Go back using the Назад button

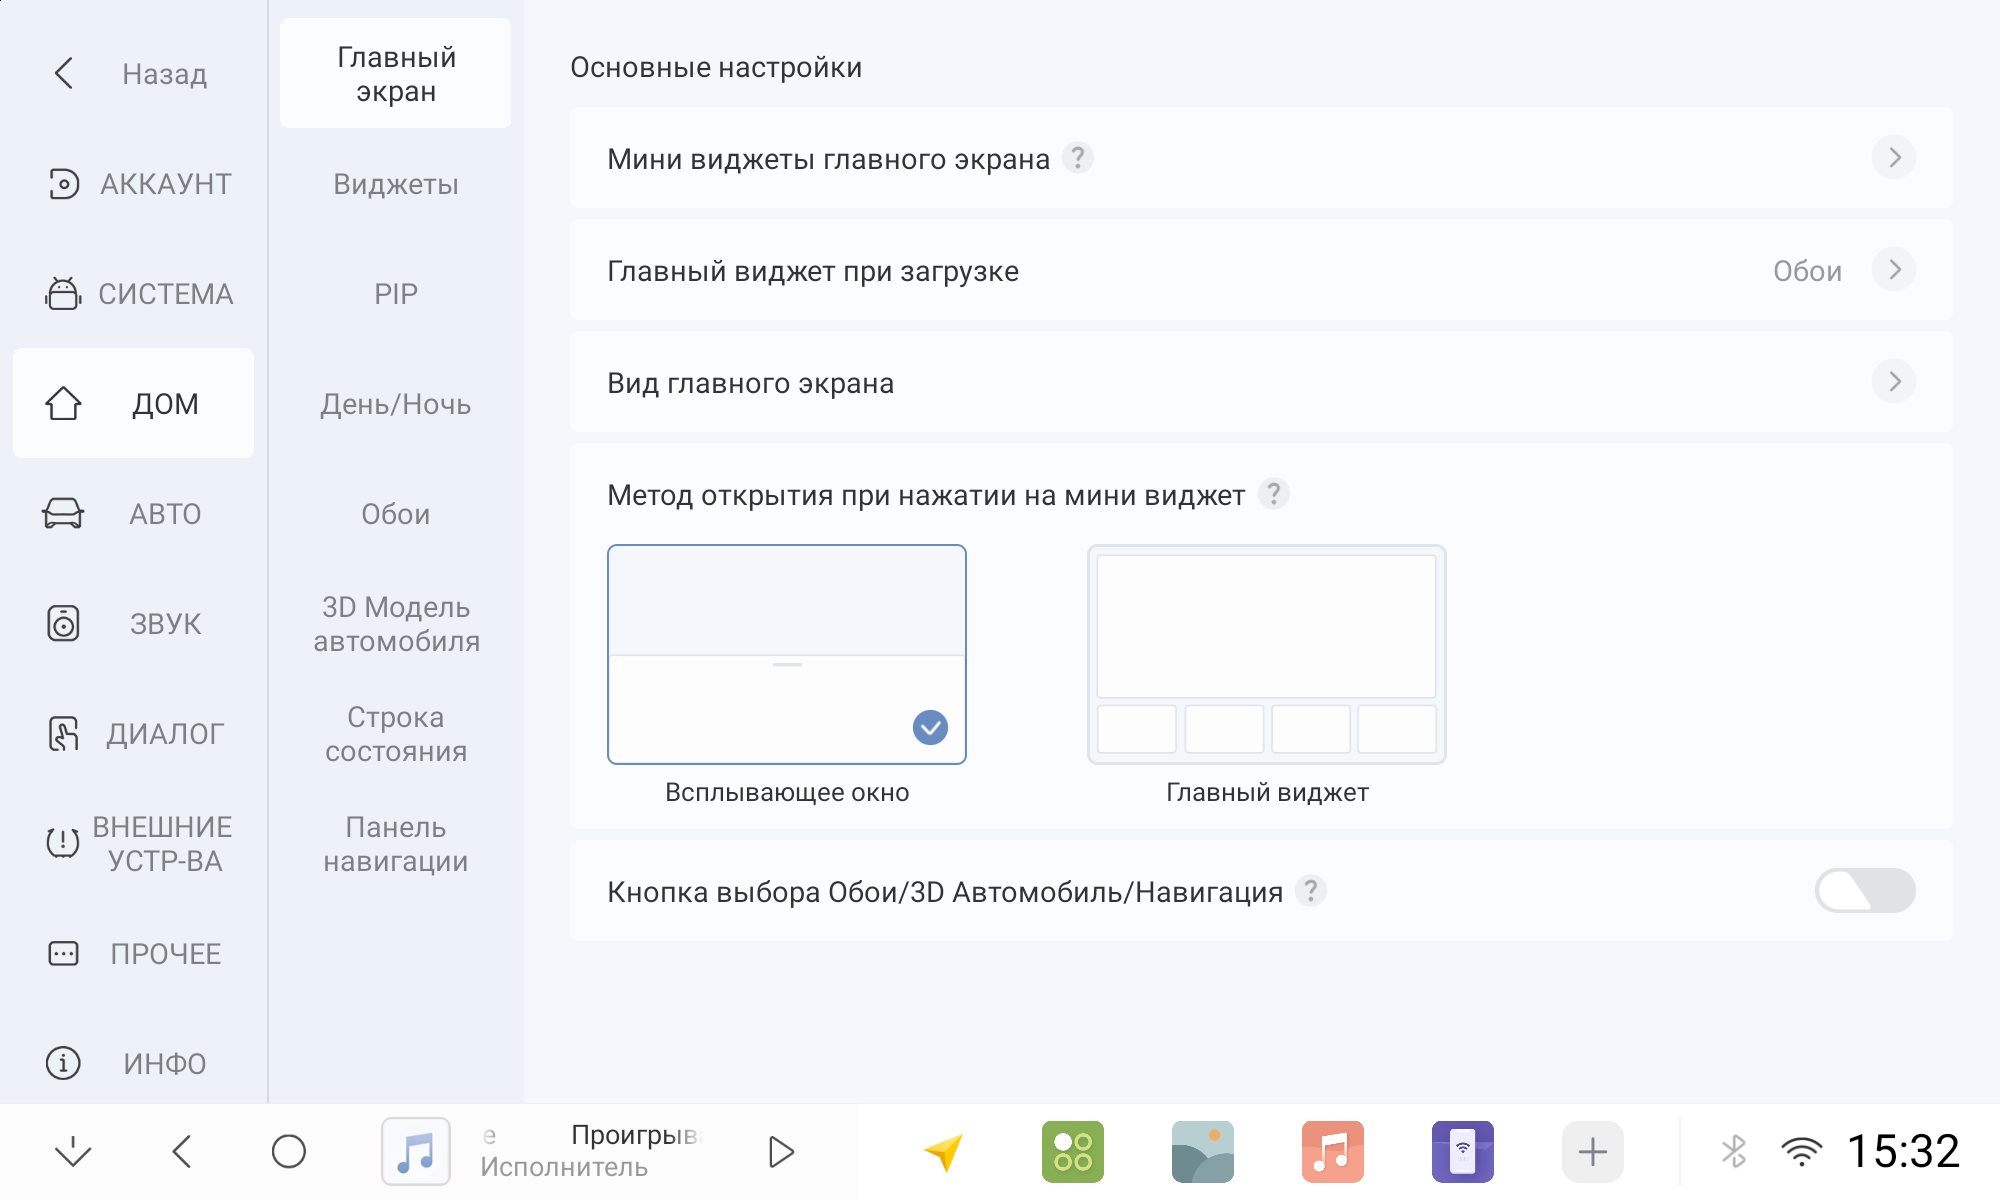click(133, 73)
